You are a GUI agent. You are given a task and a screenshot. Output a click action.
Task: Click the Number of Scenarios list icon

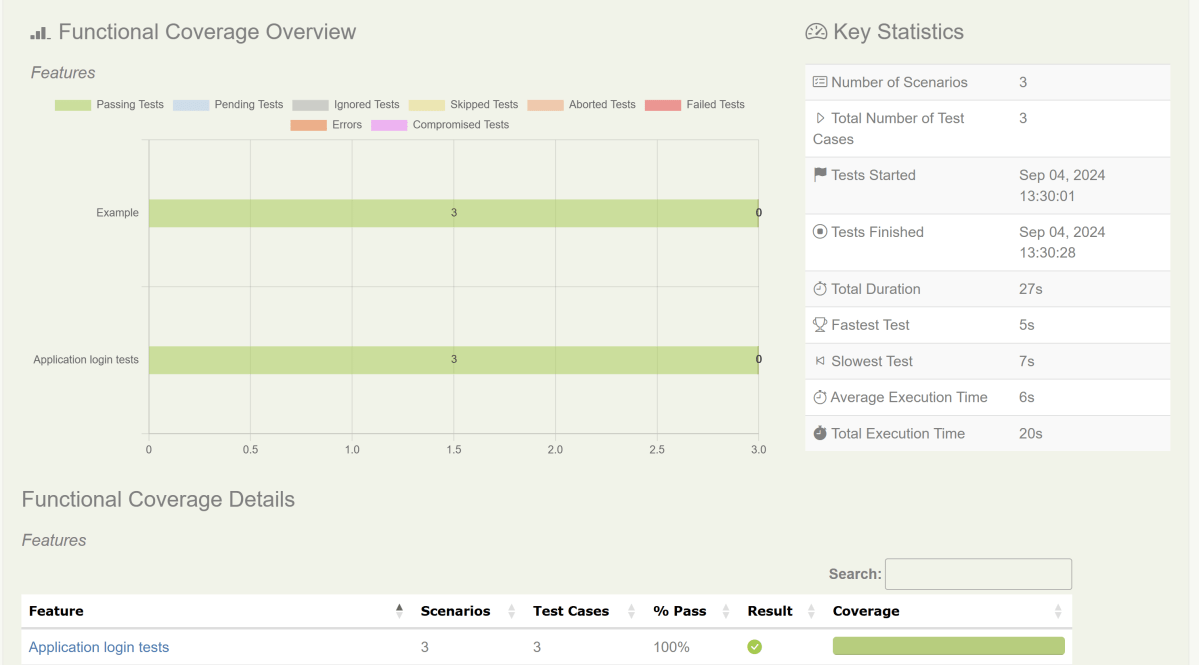click(x=820, y=82)
